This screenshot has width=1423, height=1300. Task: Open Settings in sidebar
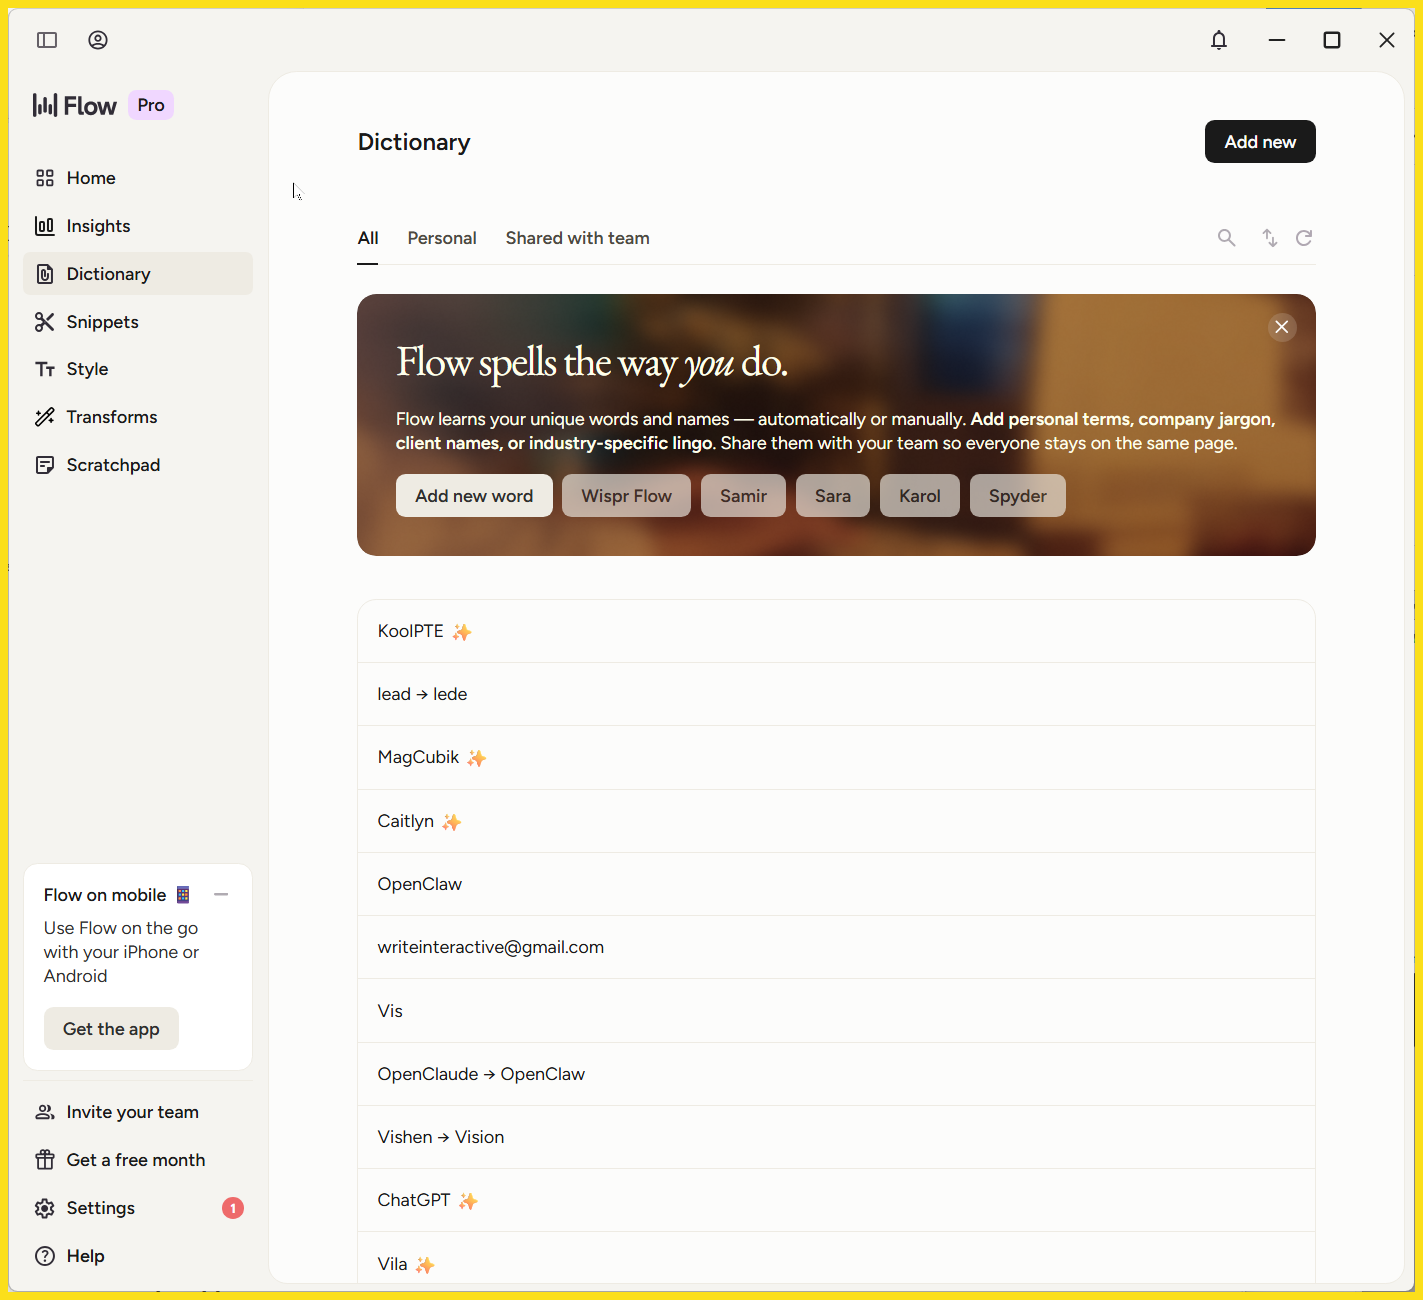[x=138, y=1208]
